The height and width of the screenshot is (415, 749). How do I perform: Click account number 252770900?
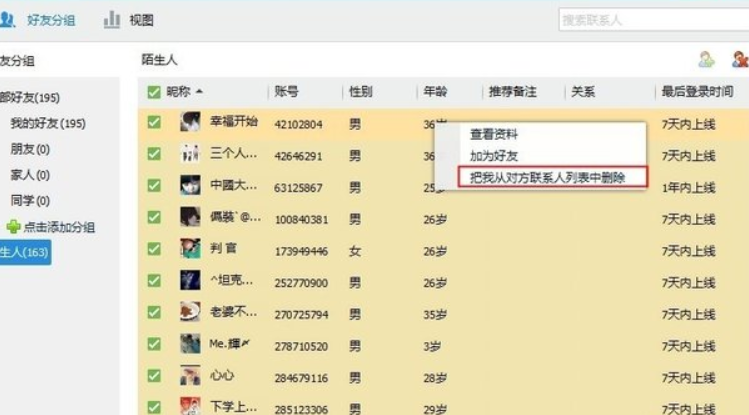pyautogui.click(x=301, y=283)
